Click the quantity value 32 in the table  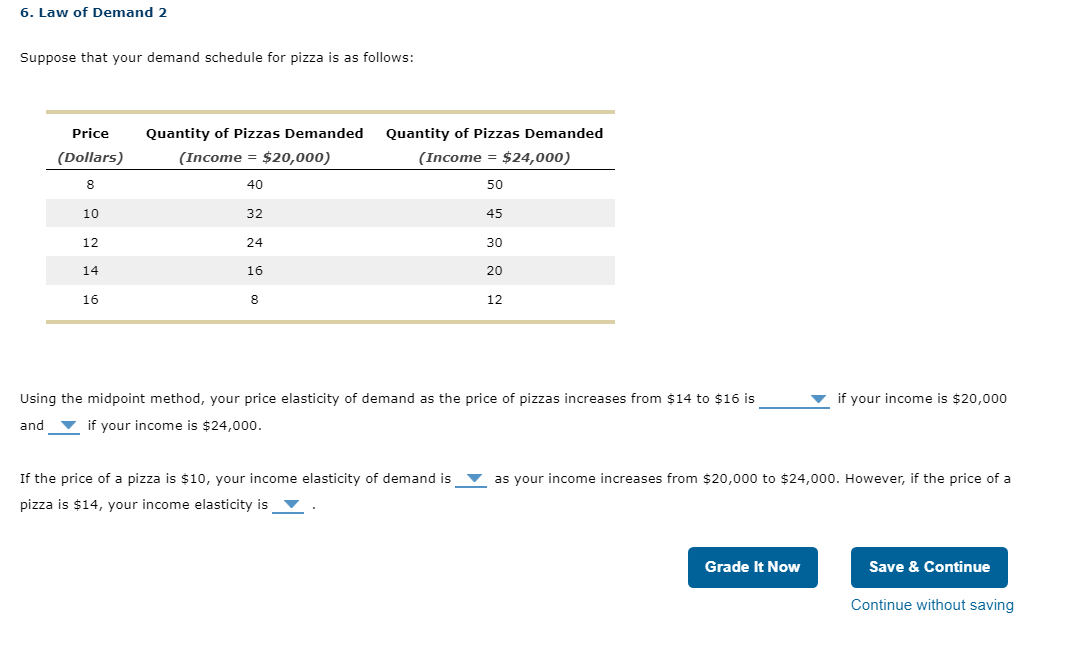click(x=255, y=213)
